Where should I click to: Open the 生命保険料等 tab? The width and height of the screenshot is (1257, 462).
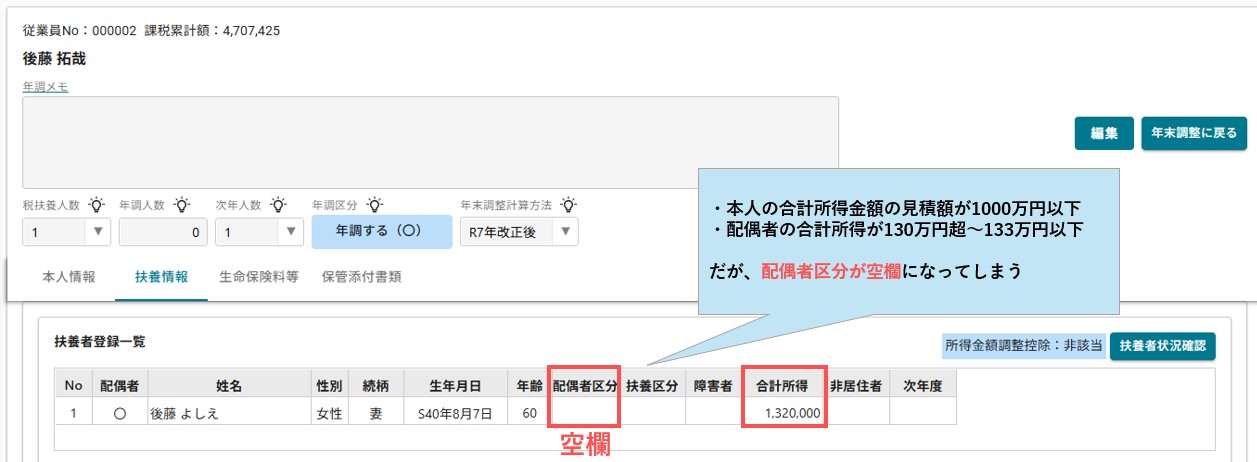[259, 277]
